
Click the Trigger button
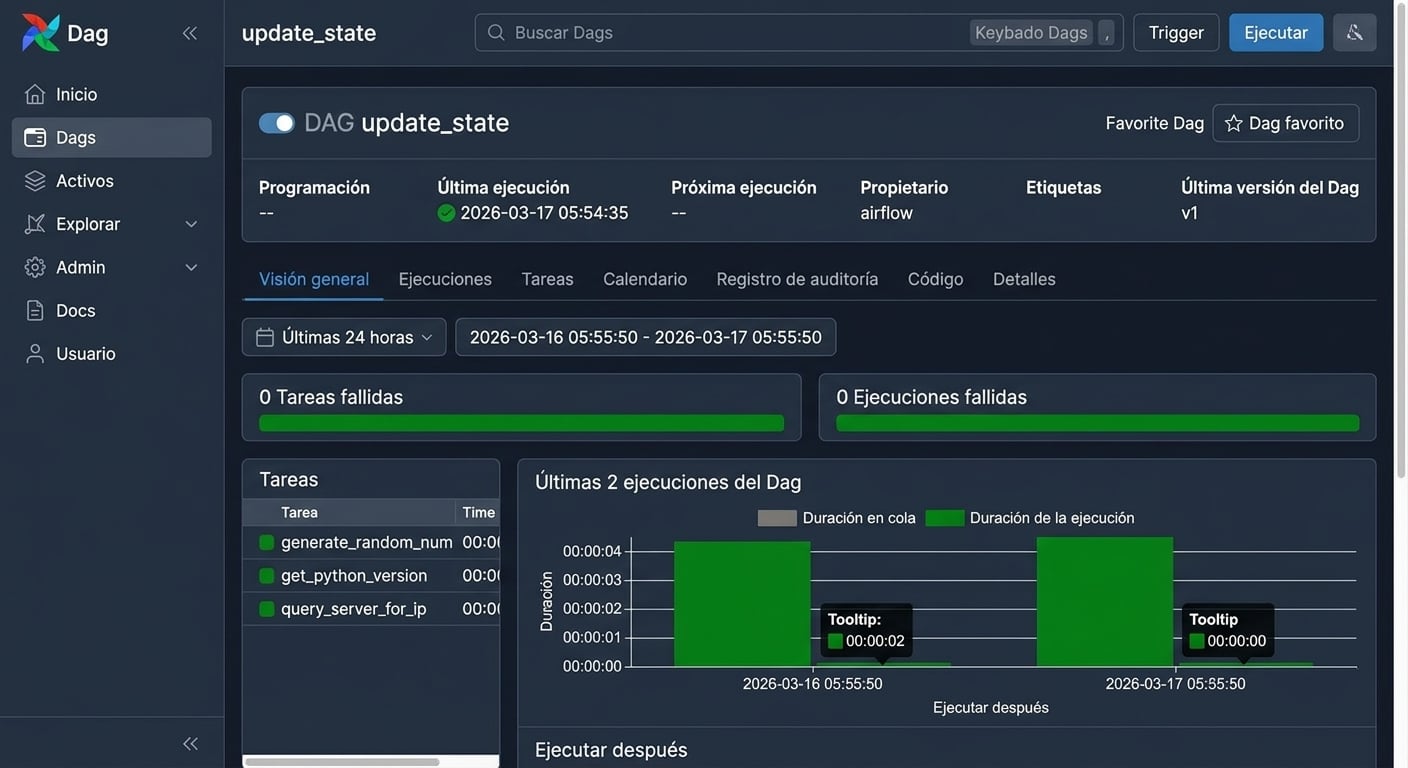pos(1176,33)
